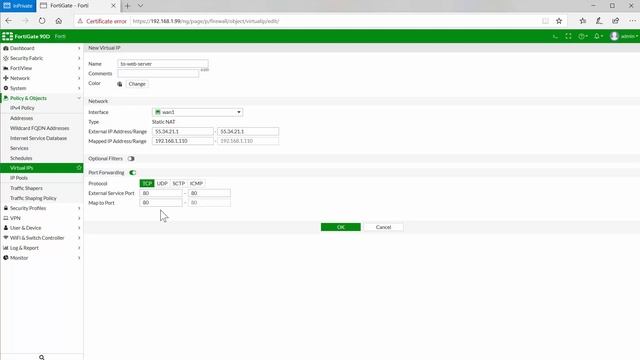Click OK to save the virtual IP

tap(341, 227)
